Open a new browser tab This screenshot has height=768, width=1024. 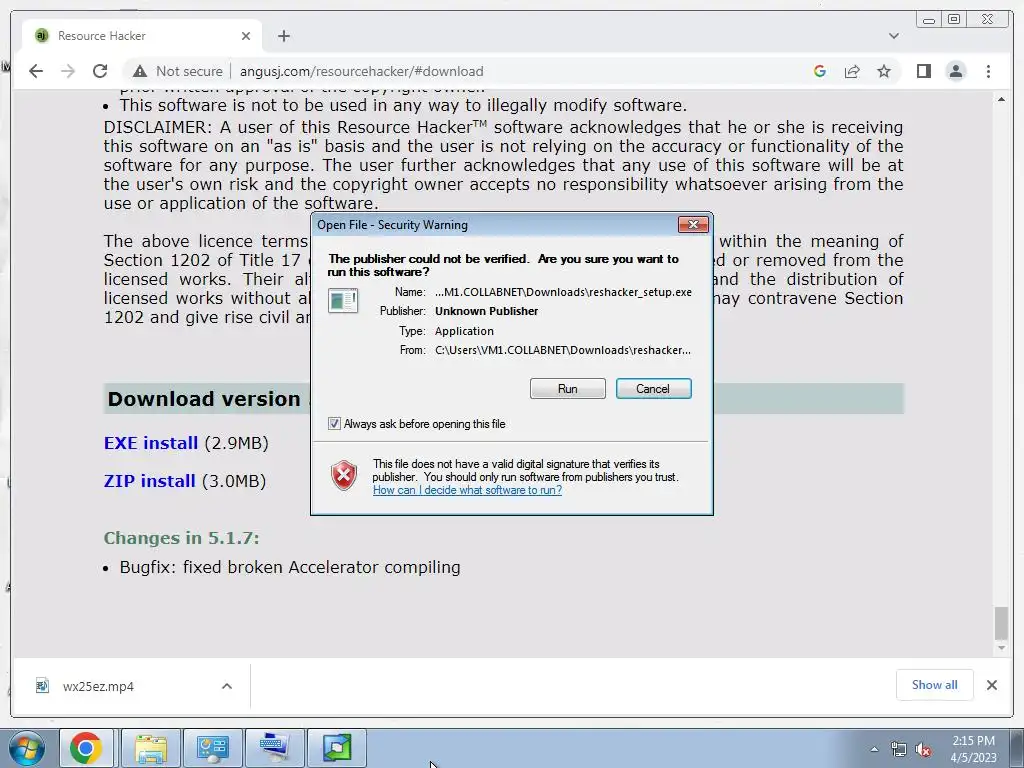coord(283,36)
